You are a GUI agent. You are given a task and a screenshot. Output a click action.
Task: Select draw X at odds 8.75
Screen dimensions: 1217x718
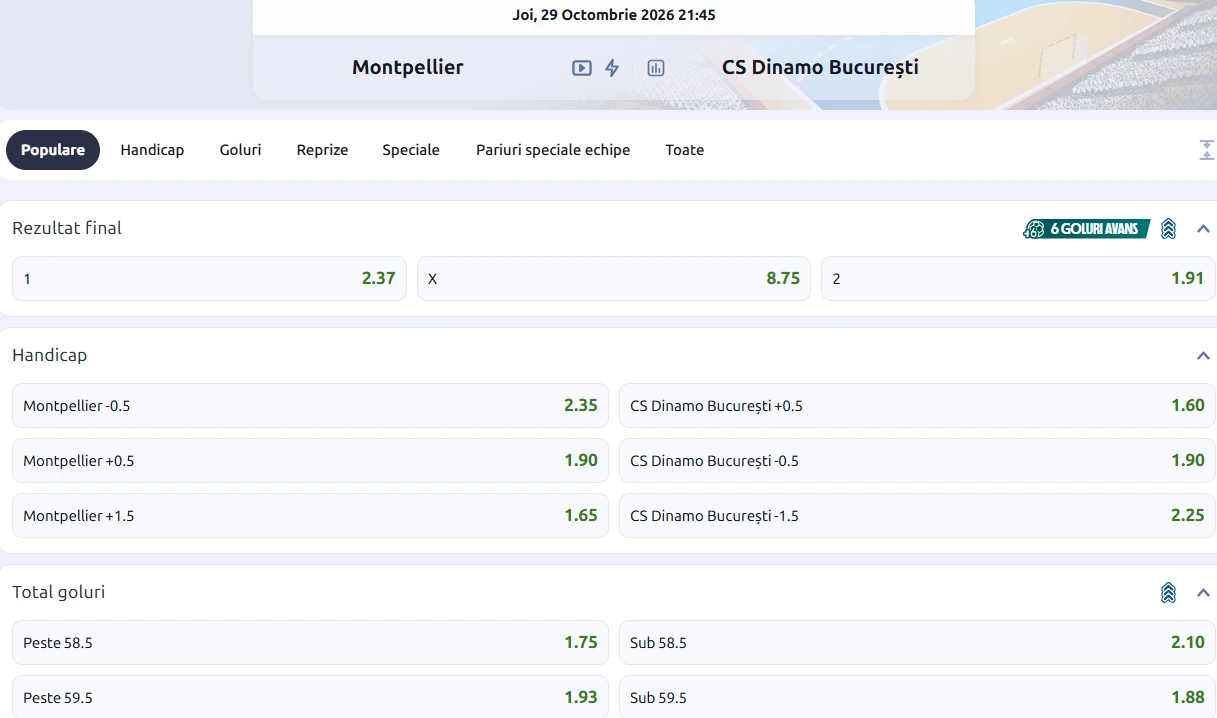pyautogui.click(x=614, y=279)
